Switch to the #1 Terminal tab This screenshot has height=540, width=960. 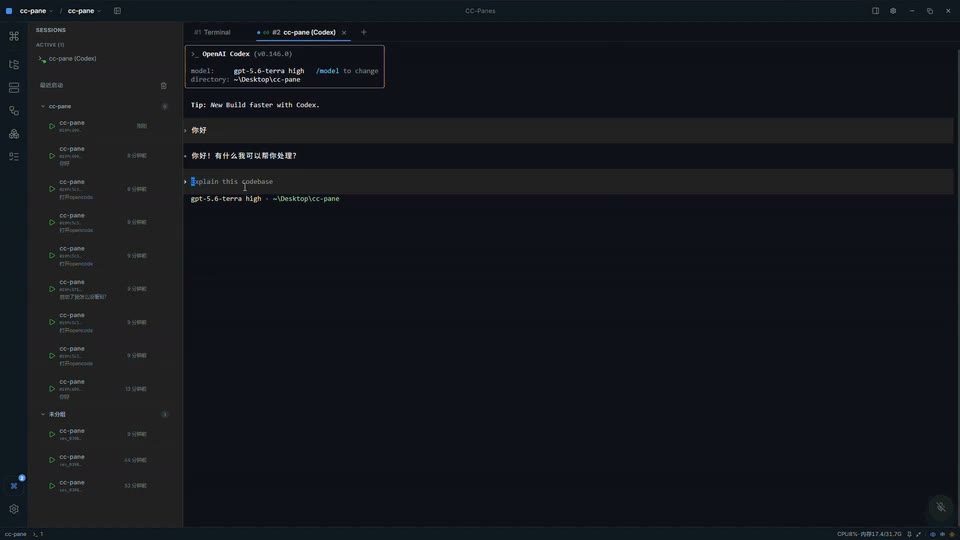(x=212, y=32)
